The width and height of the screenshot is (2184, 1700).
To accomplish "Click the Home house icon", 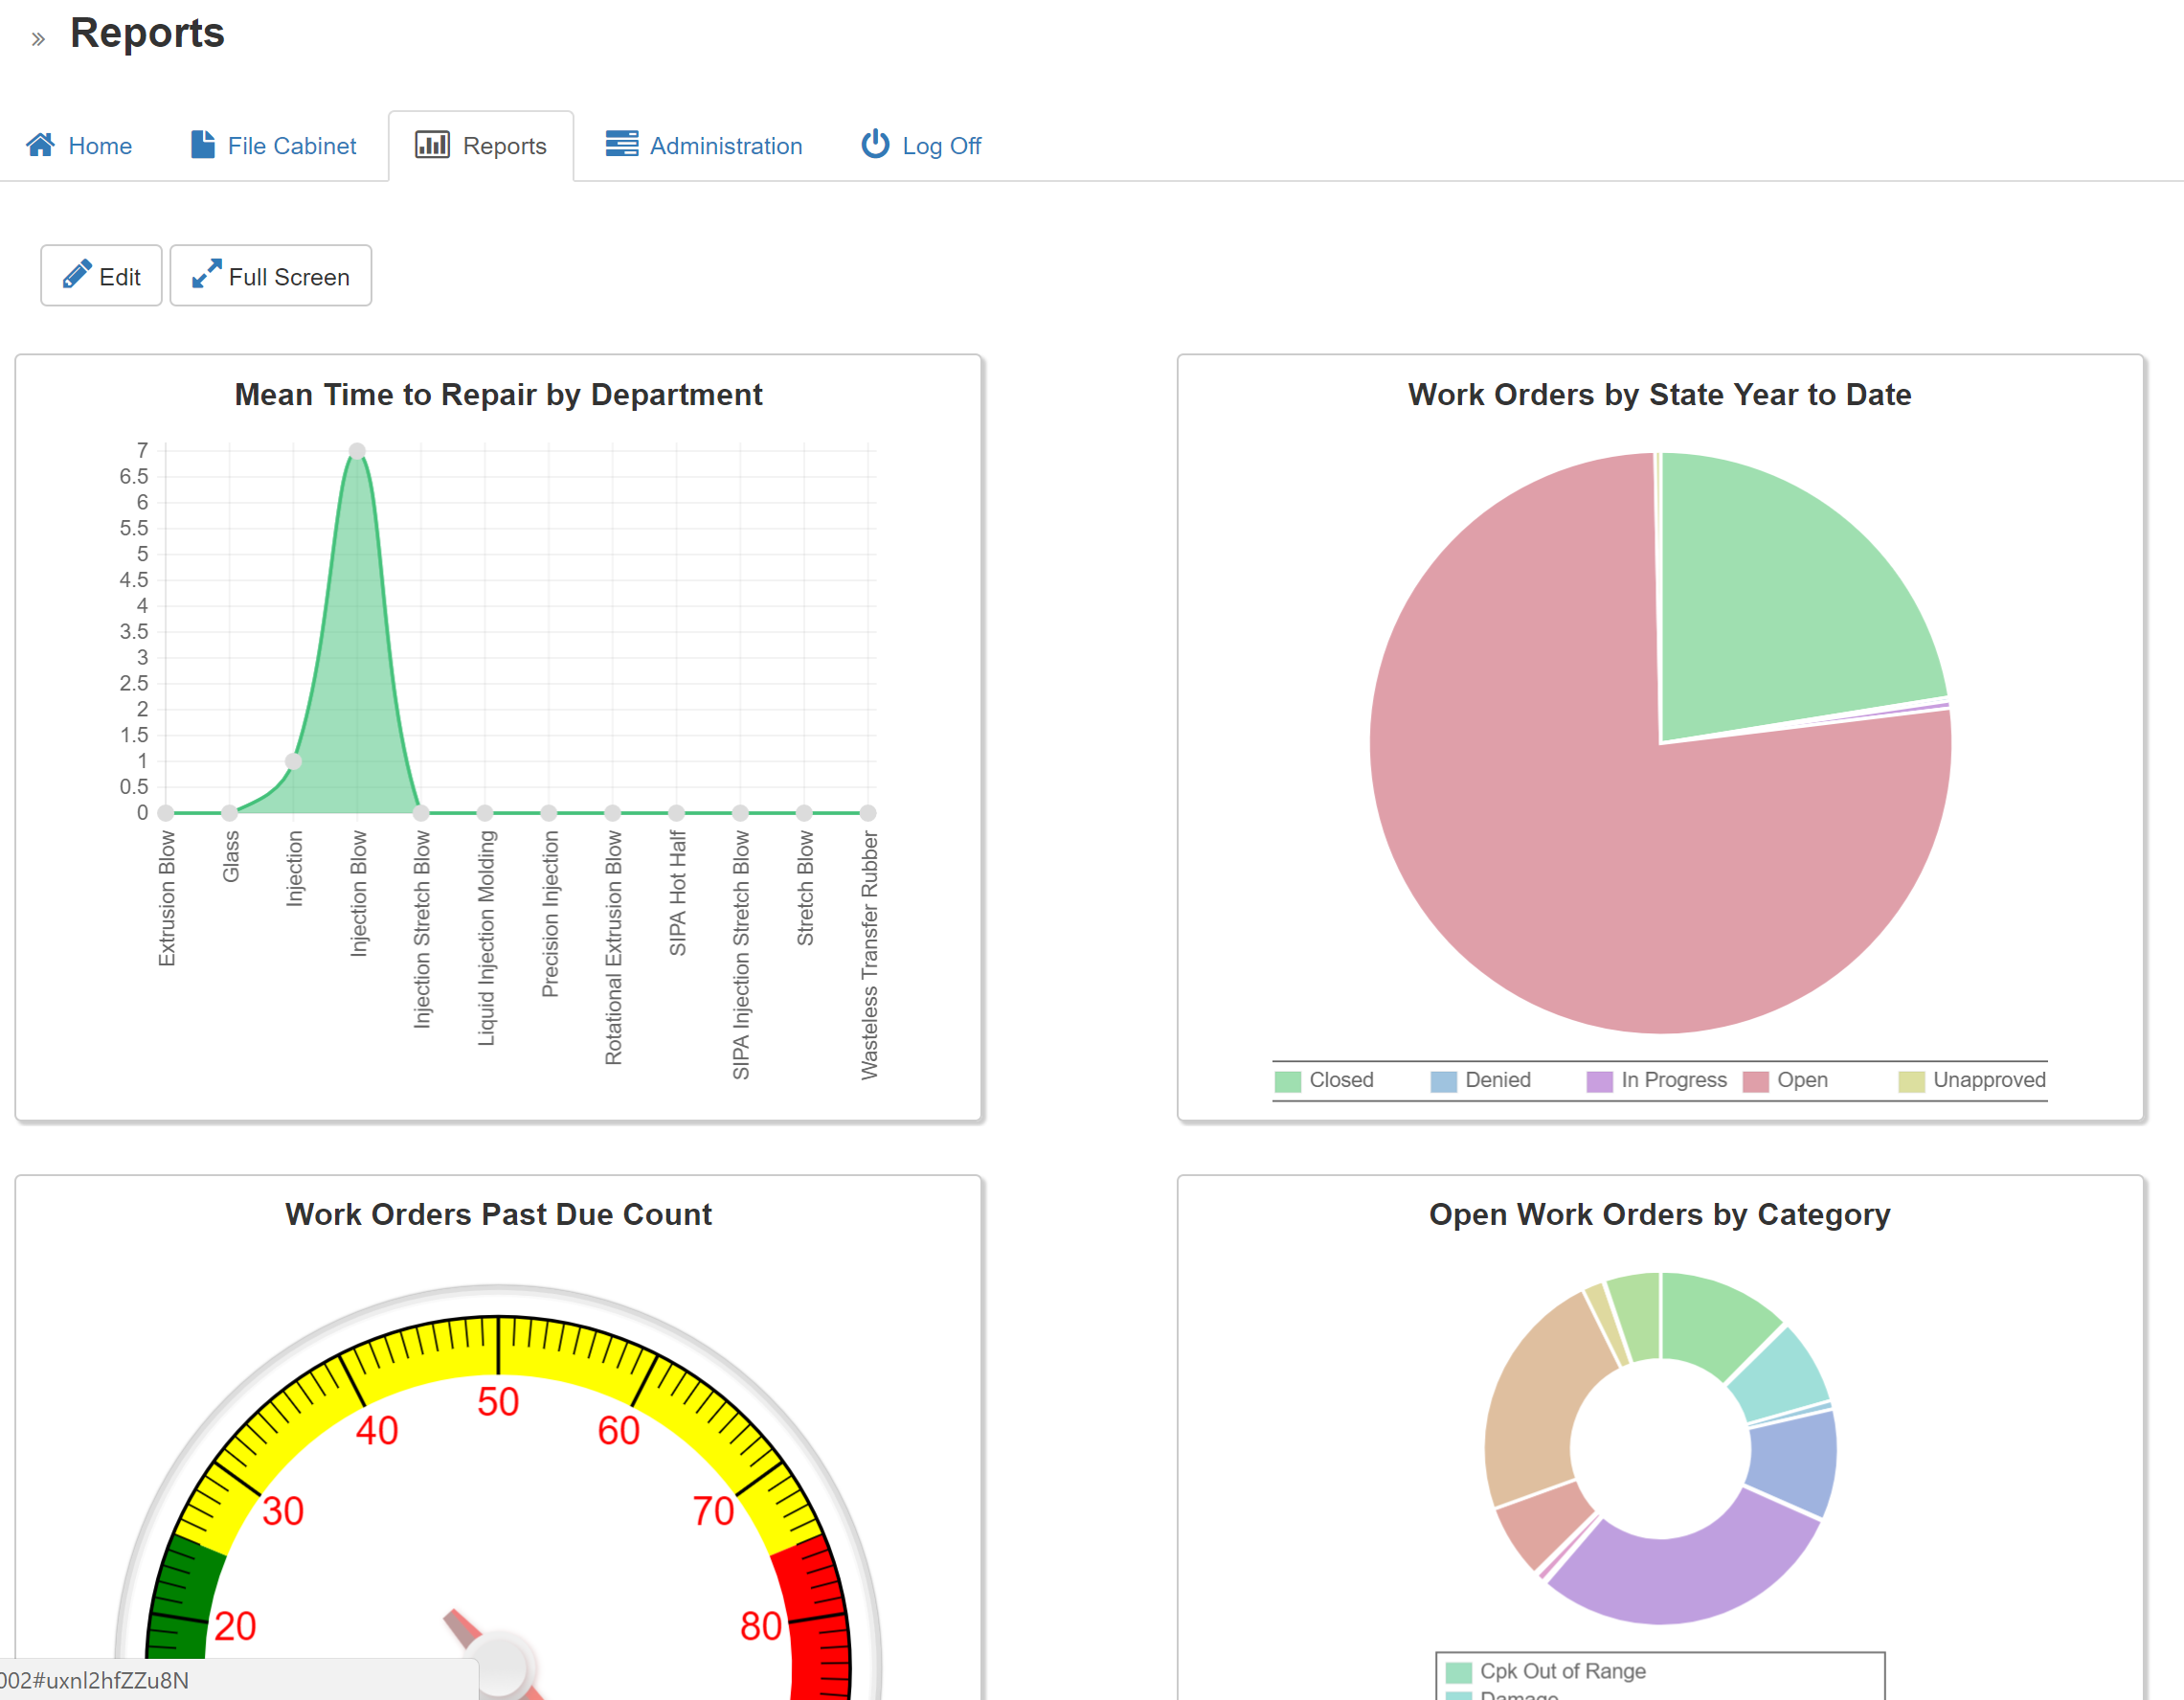I will pyautogui.click(x=41, y=145).
